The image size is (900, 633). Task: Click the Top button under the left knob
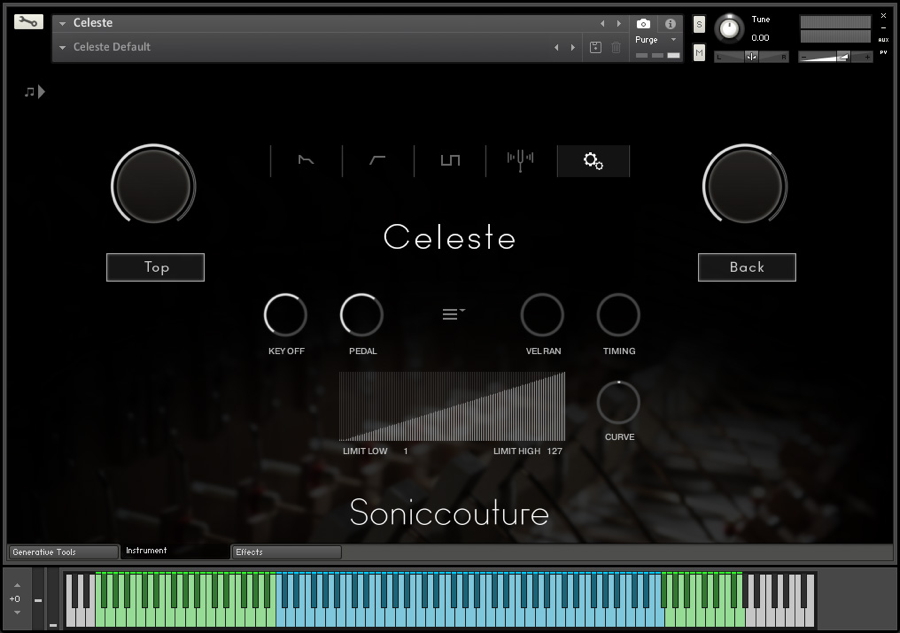click(155, 267)
